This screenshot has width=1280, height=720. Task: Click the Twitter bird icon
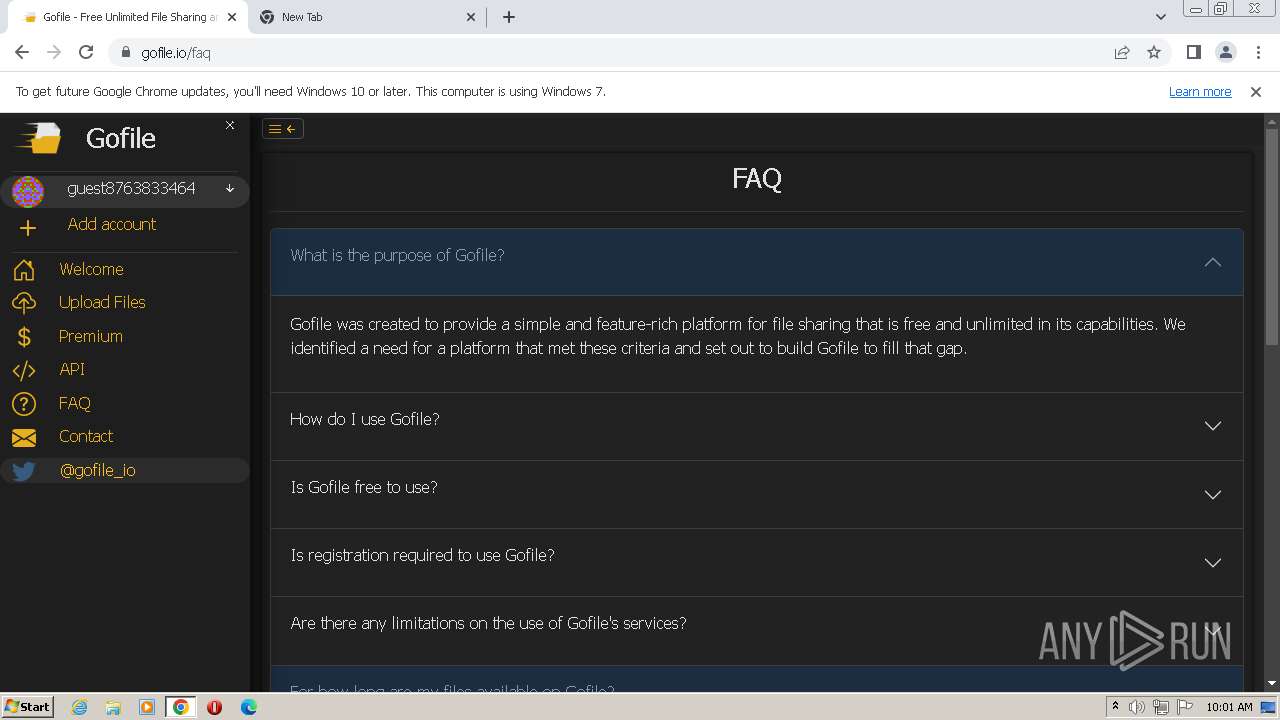coord(24,471)
